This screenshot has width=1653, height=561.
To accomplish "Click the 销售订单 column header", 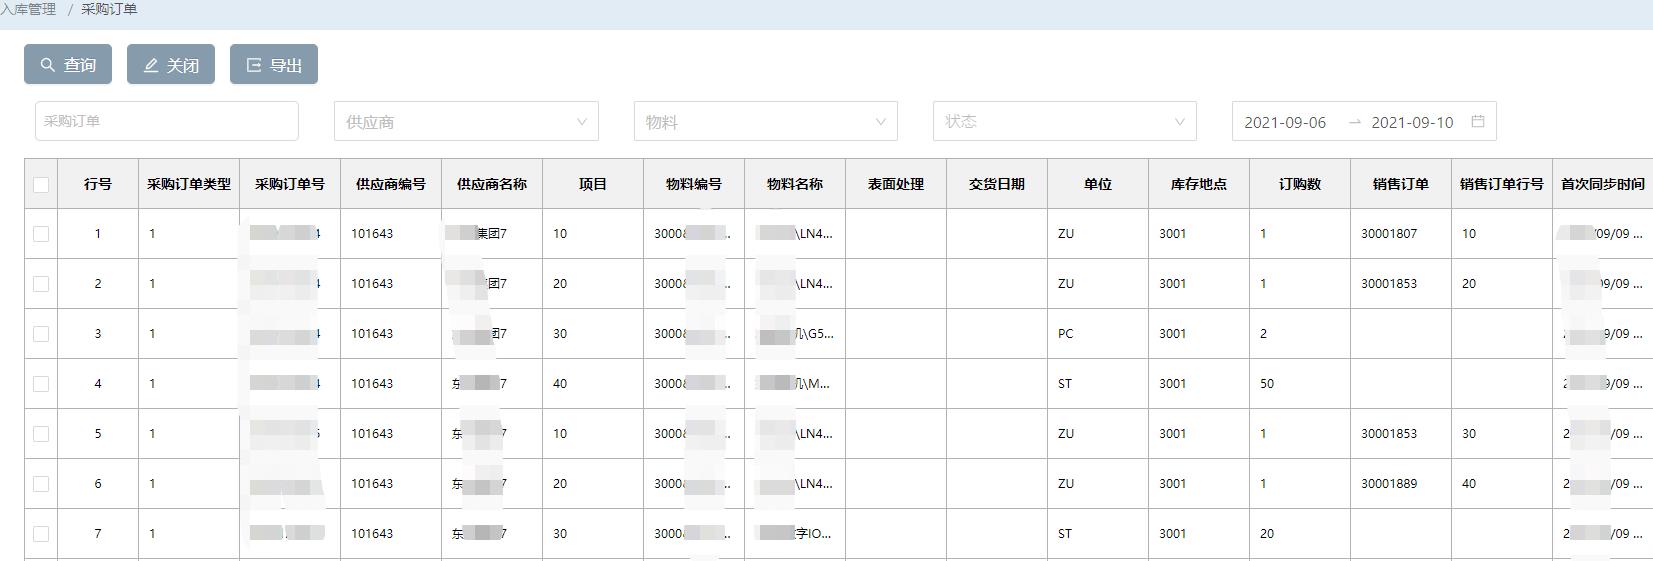I will [1400, 184].
